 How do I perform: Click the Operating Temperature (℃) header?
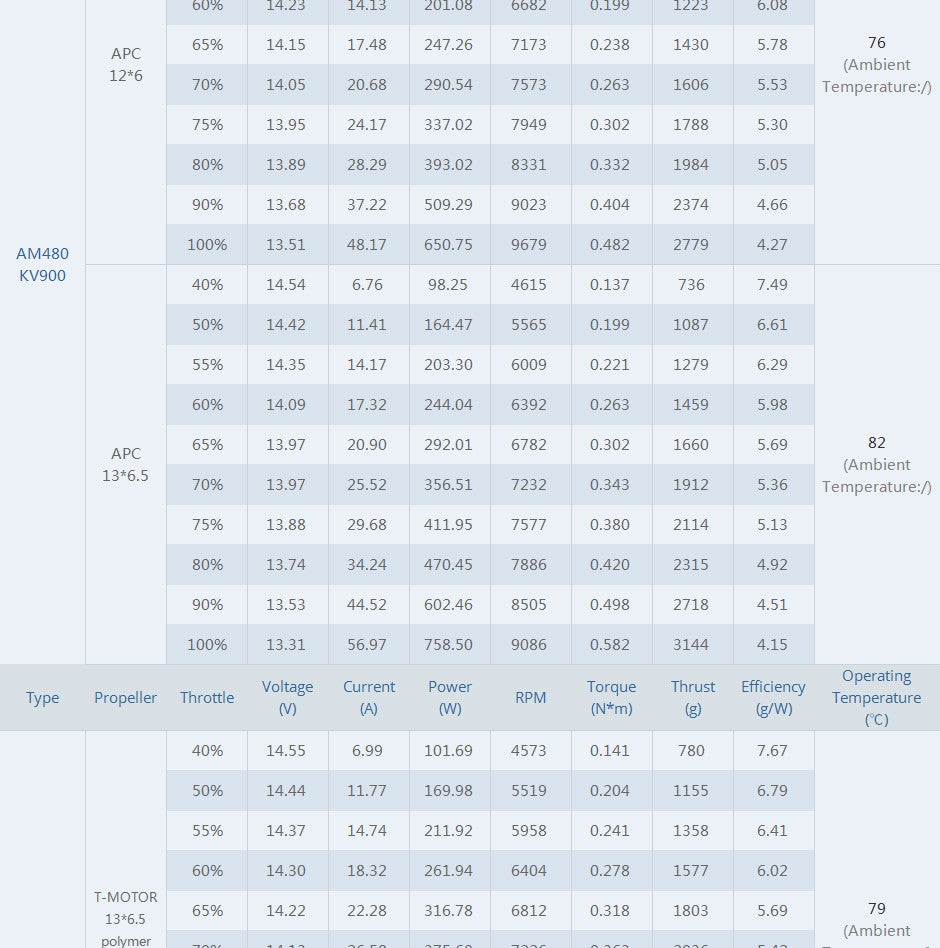pyautogui.click(x=877, y=698)
